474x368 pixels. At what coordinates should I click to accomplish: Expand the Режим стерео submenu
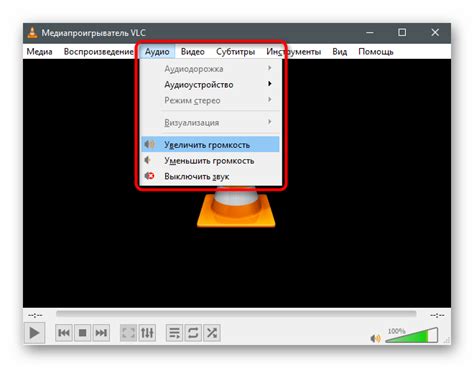click(210, 100)
